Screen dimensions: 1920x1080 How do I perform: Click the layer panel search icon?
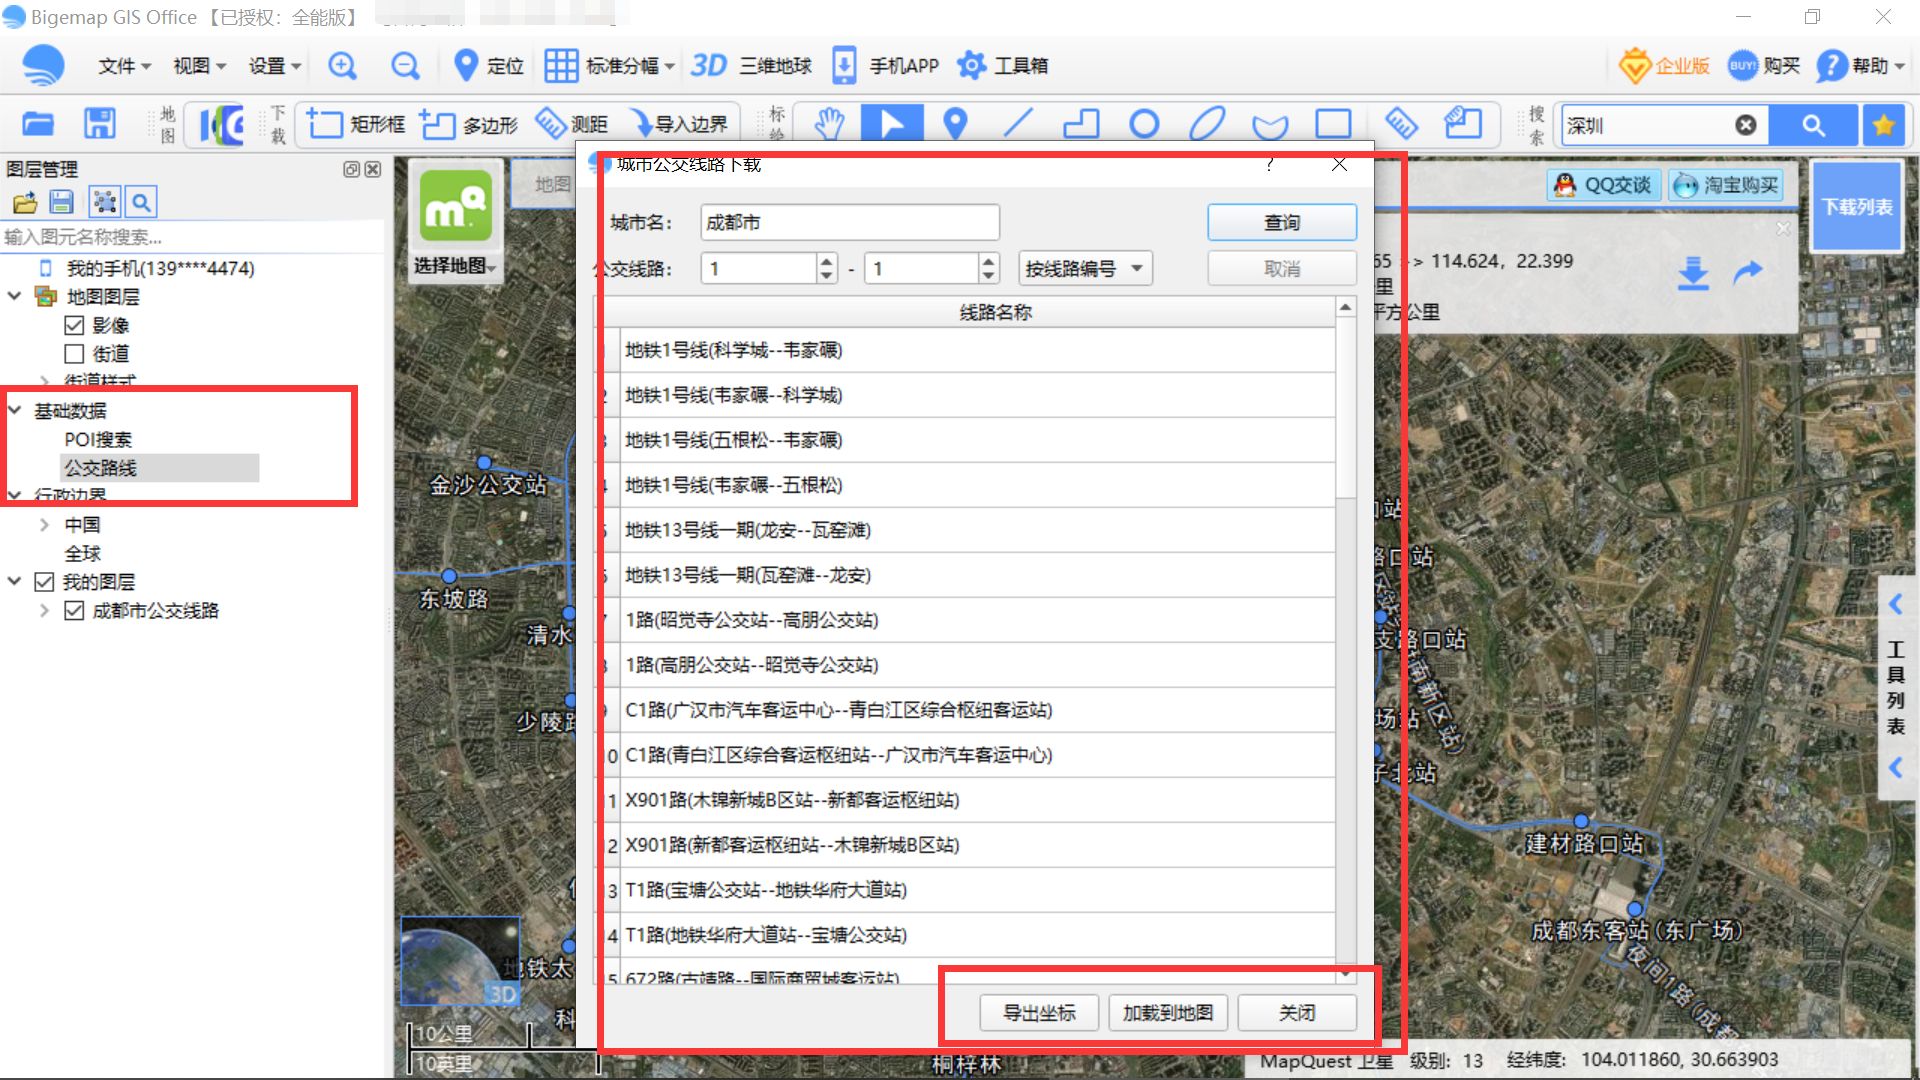coord(142,203)
